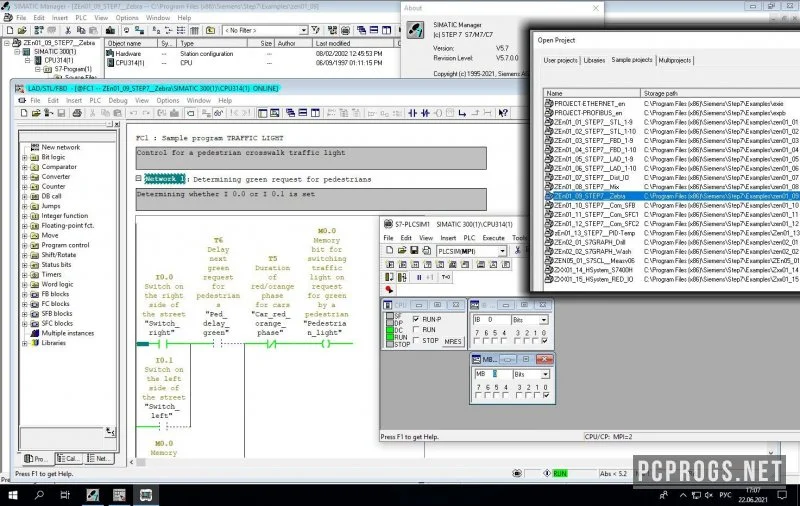
Task: Click the Print icon in LAD/STL/FBD toolbar
Action: point(77,113)
